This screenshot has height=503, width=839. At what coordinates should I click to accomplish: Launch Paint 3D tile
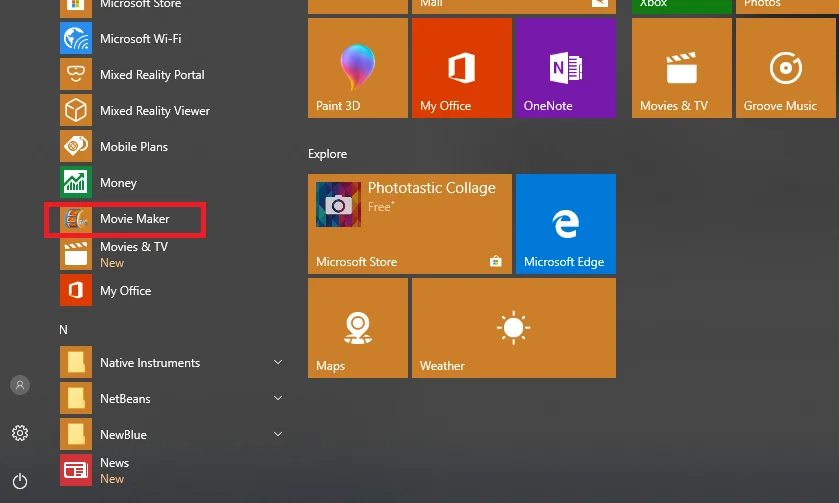point(357,68)
